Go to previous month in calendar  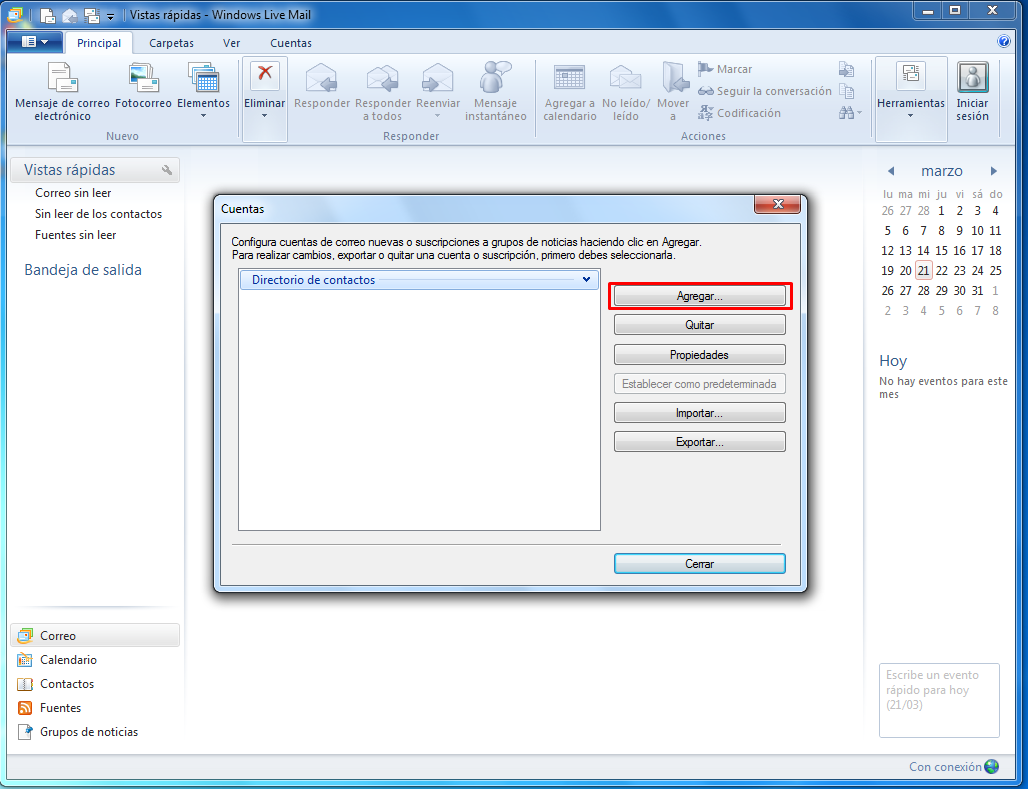pyautogui.click(x=890, y=171)
